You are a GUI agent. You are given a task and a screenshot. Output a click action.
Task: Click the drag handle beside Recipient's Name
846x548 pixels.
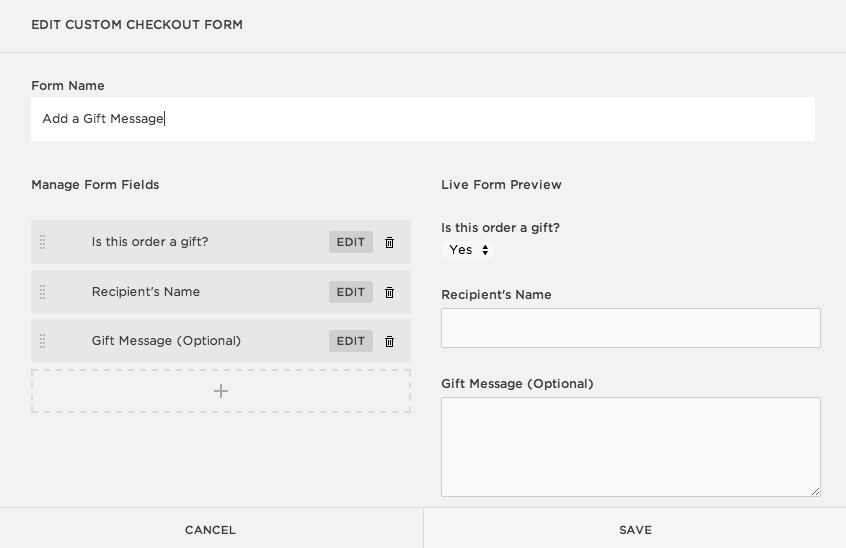43,292
